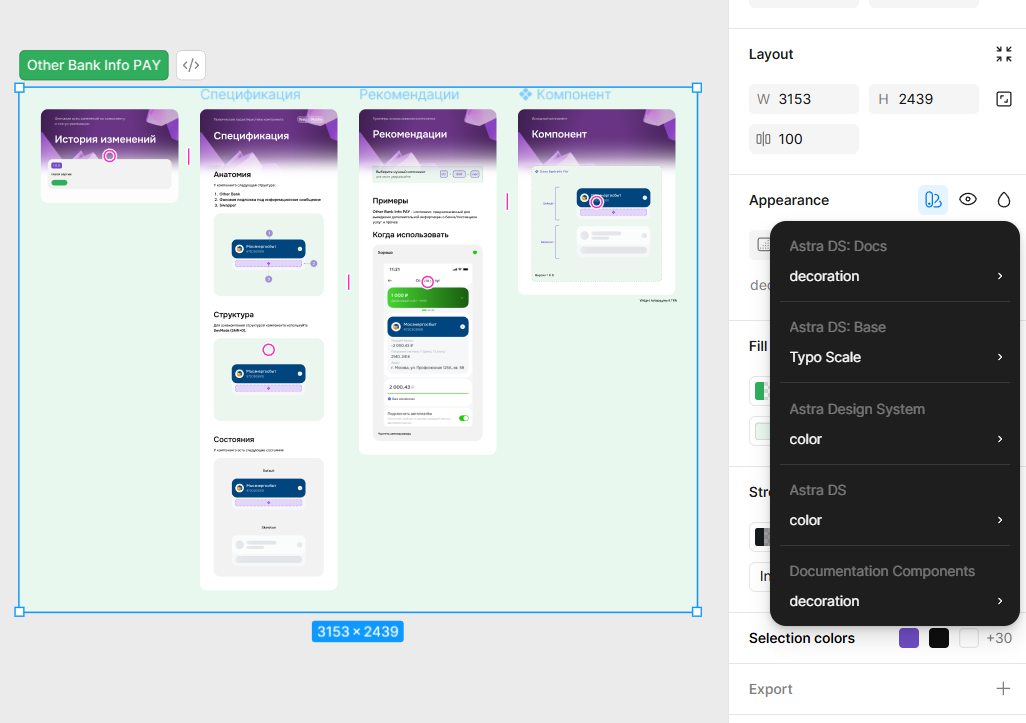Click the 'Спецификация' frame name label
The height and width of the screenshot is (723, 1026).
[x=251, y=94]
